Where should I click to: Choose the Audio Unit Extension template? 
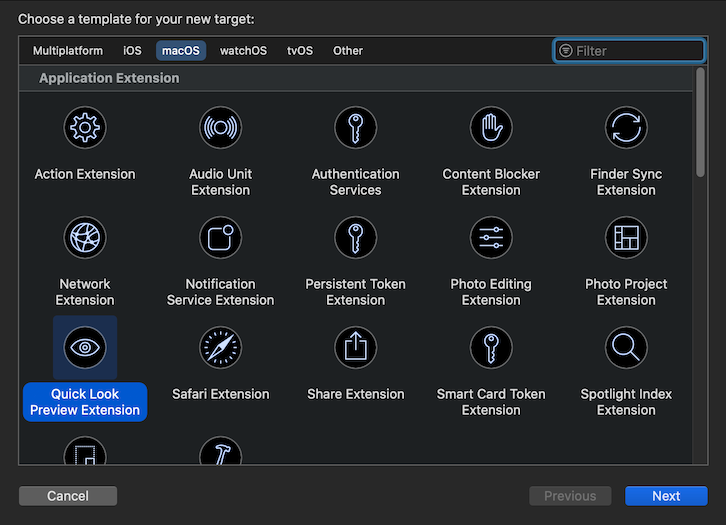click(220, 128)
